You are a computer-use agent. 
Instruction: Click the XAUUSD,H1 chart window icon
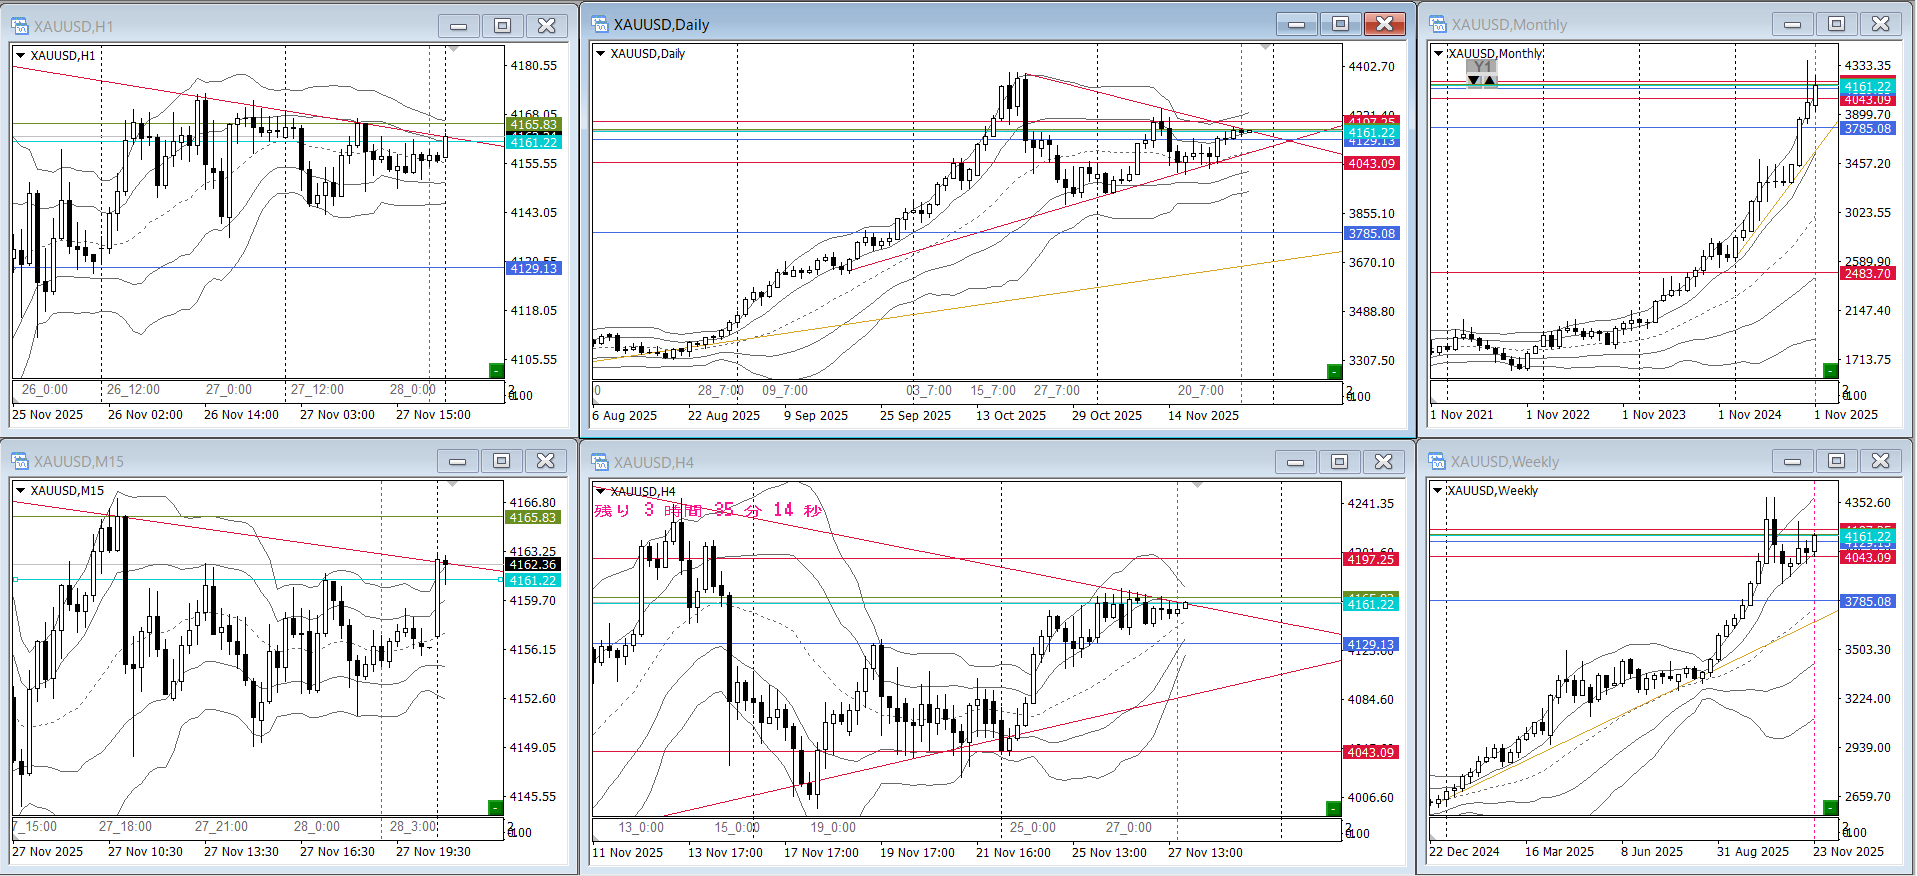tap(20, 26)
